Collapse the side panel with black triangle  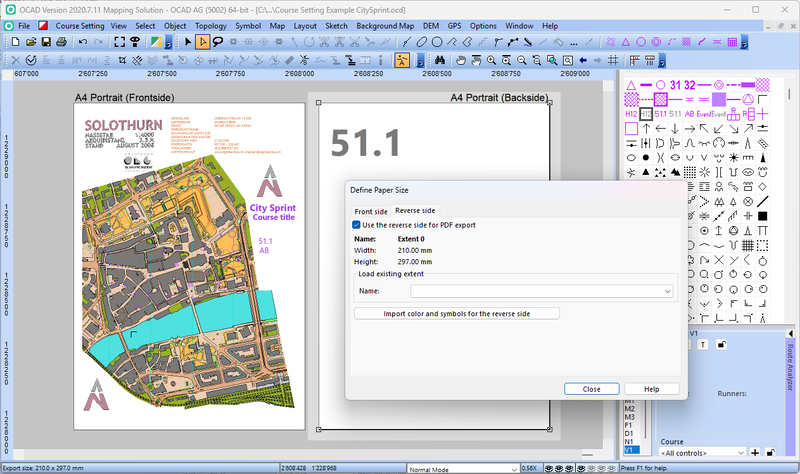(x=790, y=333)
